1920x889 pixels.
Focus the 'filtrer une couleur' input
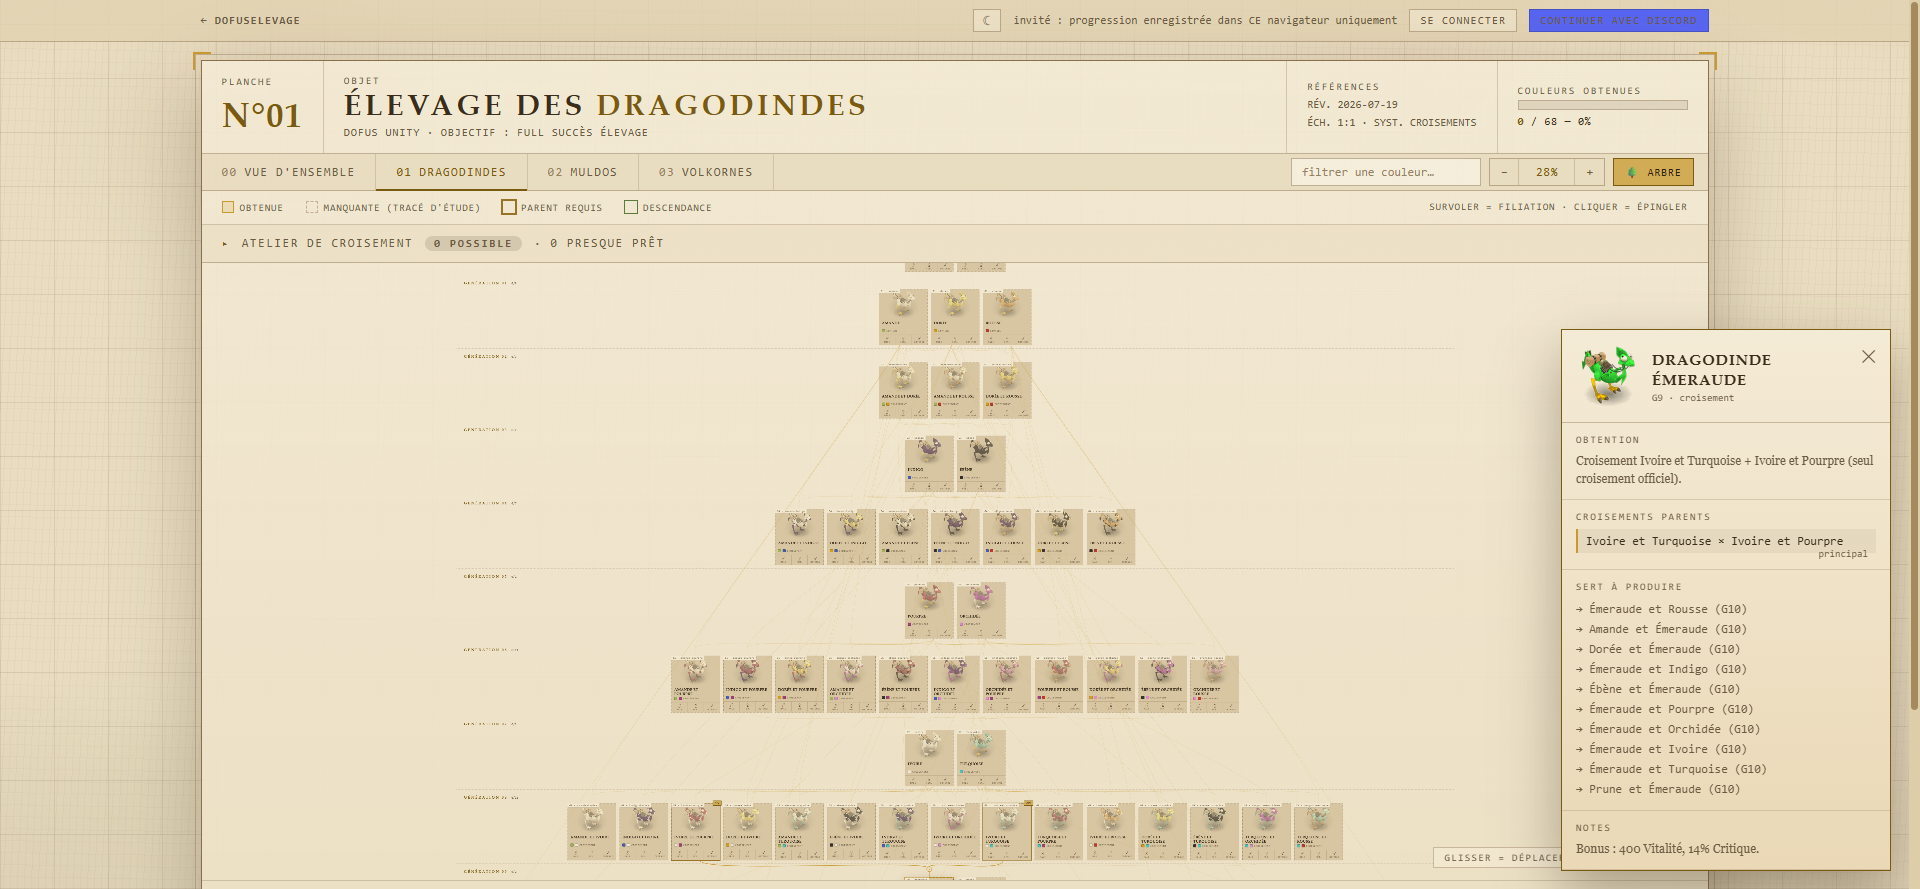click(x=1385, y=172)
